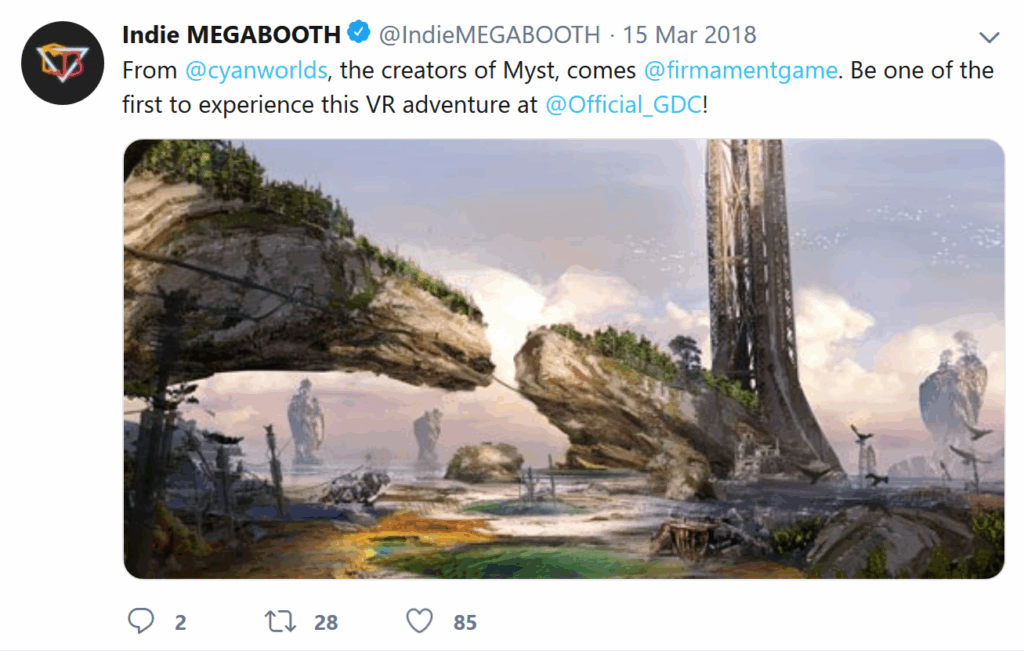Click the @IndieMEGABOOTH handle
Screen dimensions: 1024x651
tap(489, 35)
